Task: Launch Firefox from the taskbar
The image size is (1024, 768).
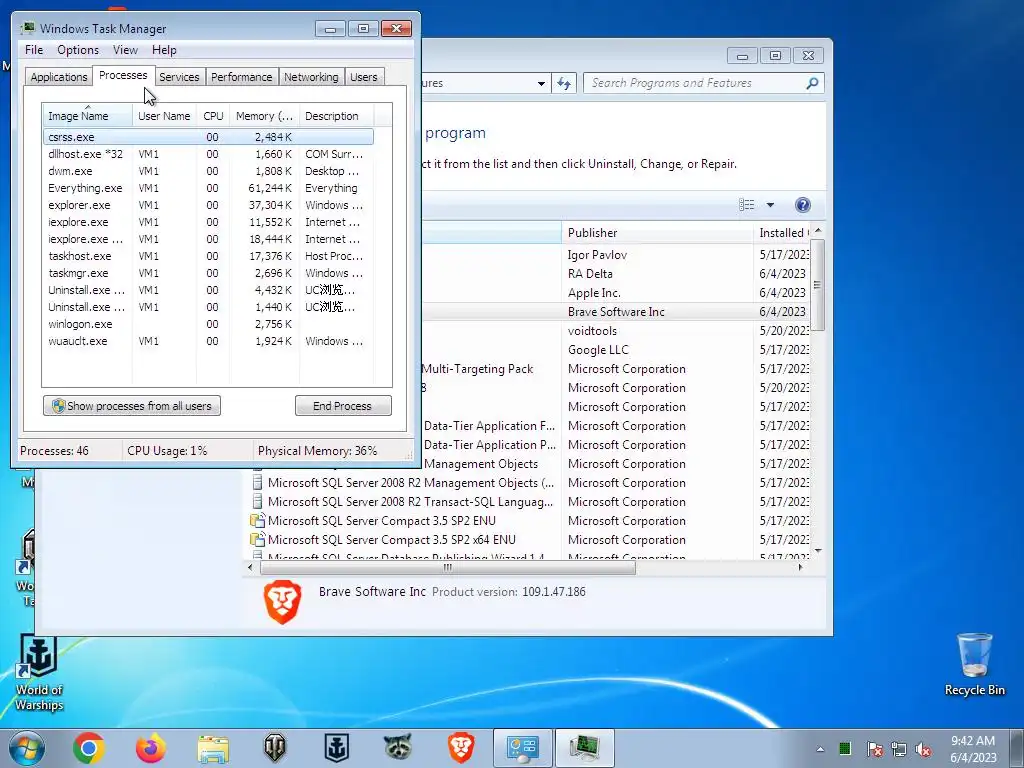Action: [x=151, y=748]
